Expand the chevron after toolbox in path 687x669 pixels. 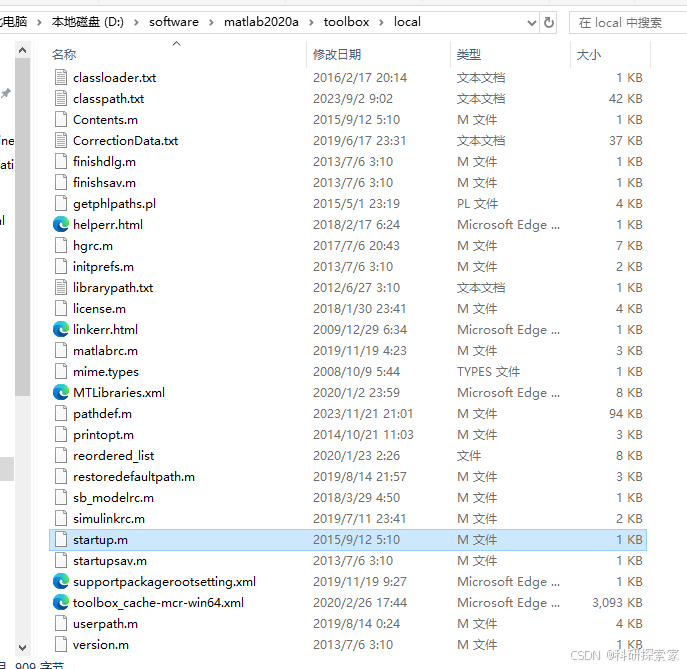(381, 22)
